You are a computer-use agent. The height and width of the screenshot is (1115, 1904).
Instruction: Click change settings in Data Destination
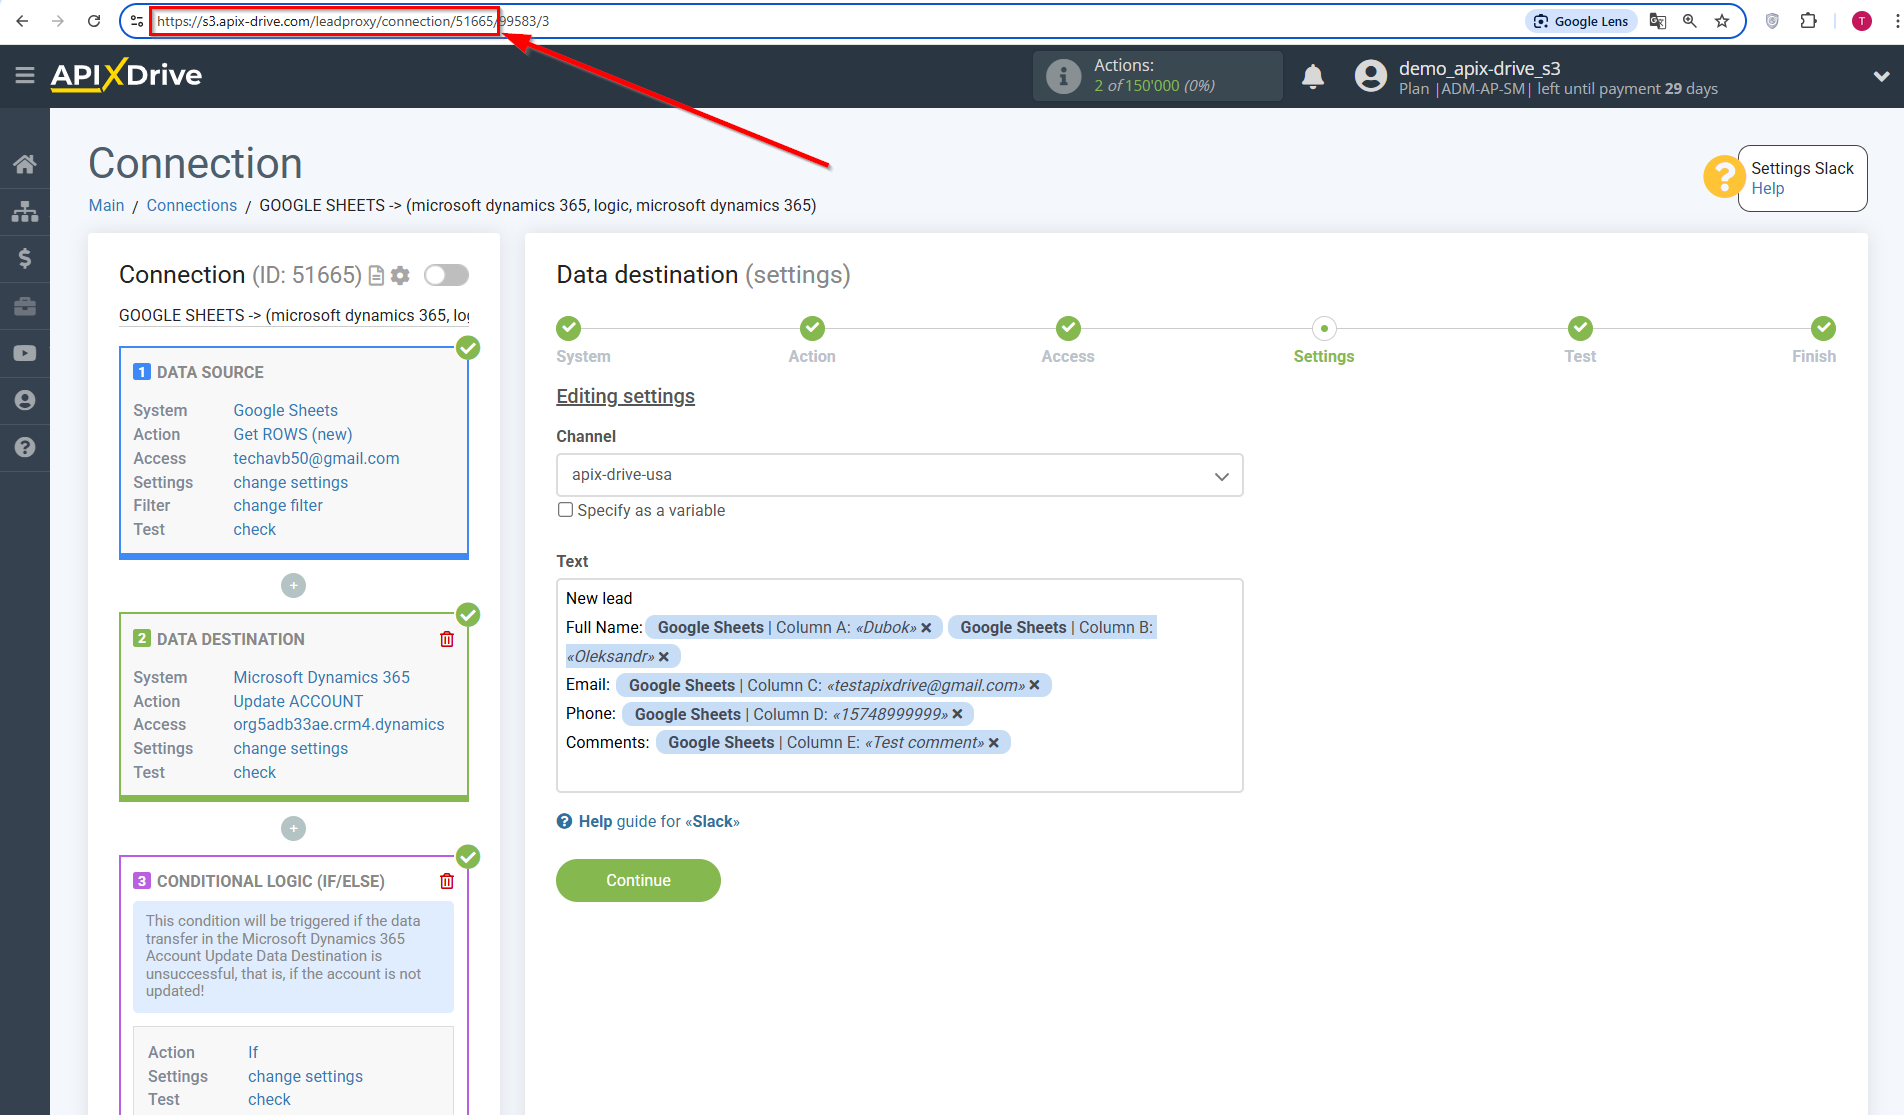pos(291,748)
